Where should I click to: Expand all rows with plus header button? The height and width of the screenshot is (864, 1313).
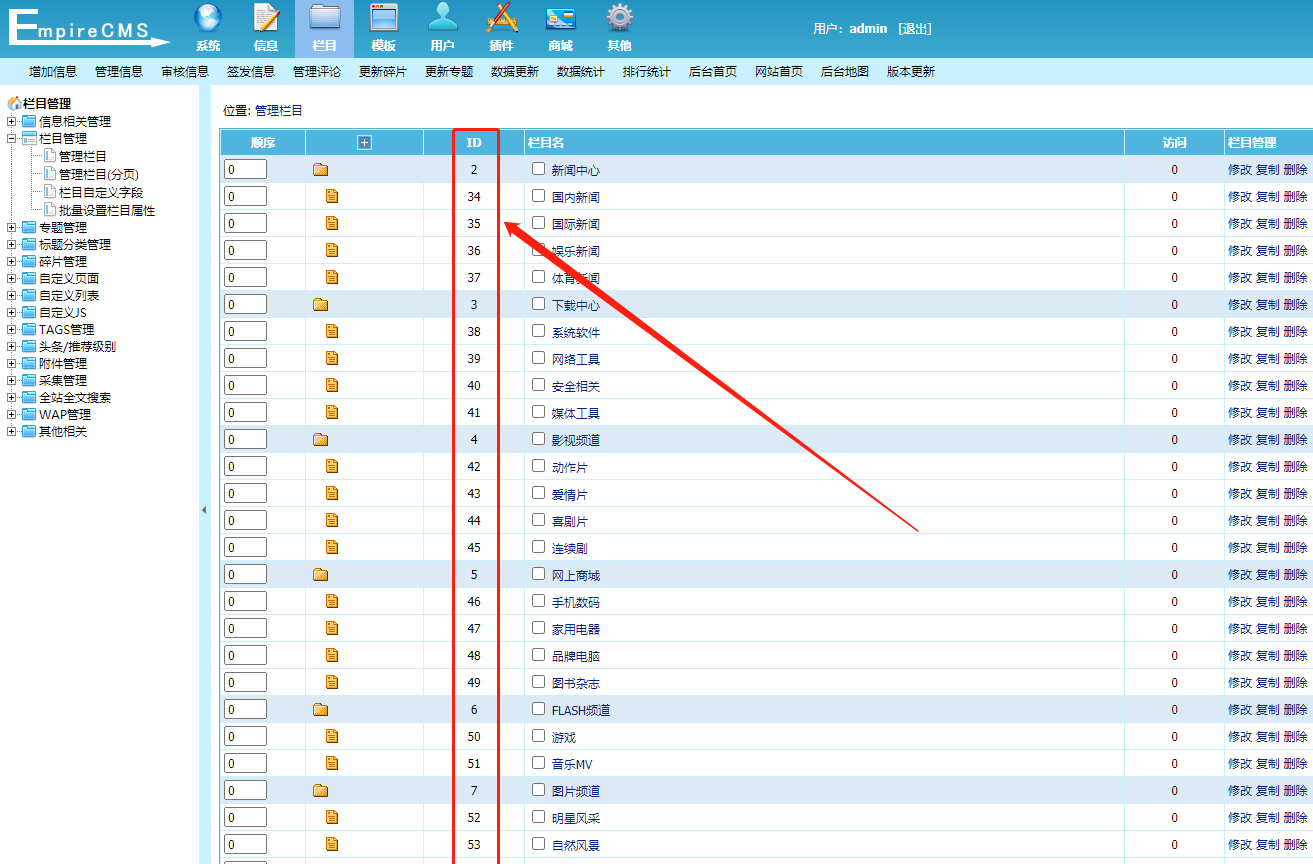point(364,143)
